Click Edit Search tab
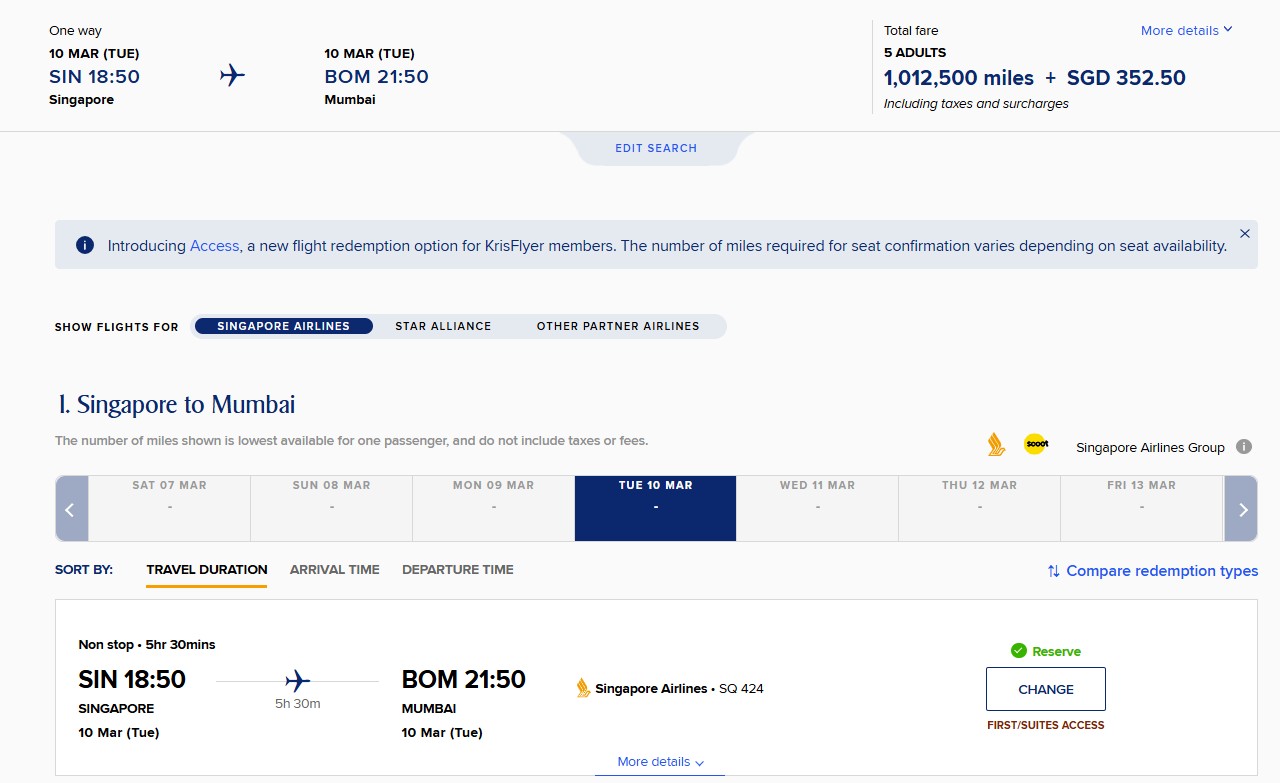Screen dimensions: 1280x783 coord(656,148)
